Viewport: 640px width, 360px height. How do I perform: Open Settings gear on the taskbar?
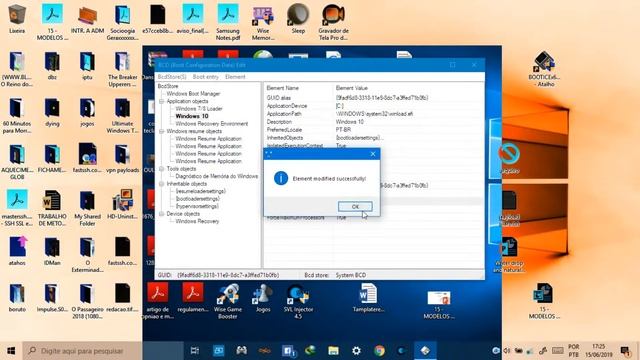356,351
